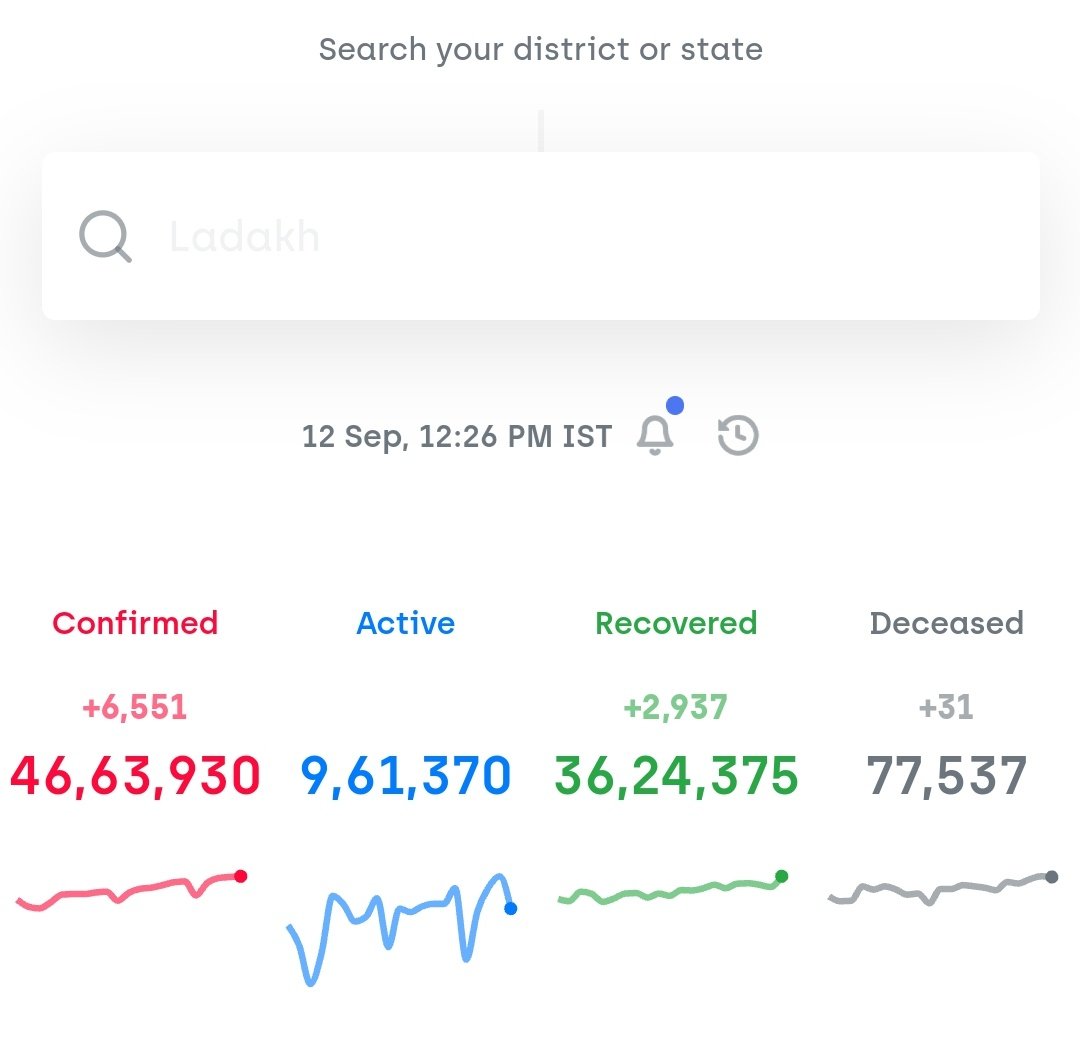The width and height of the screenshot is (1080, 1055).
Task: Select the Confirmed statistics tab
Action: pyautogui.click(x=135, y=623)
